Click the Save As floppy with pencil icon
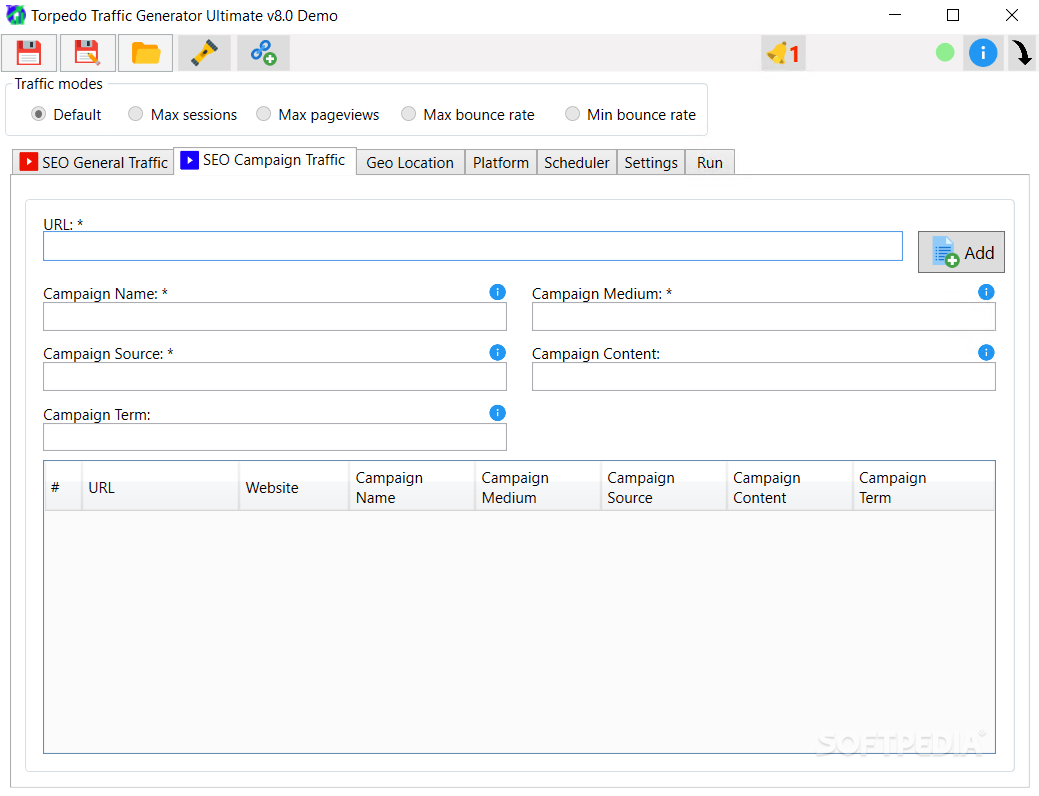1039x796 pixels. 87,53
